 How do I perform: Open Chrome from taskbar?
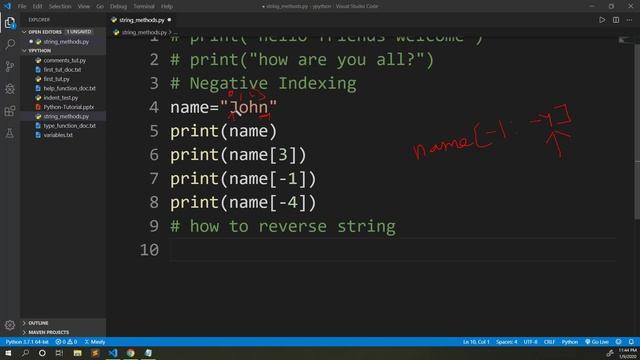(131, 353)
